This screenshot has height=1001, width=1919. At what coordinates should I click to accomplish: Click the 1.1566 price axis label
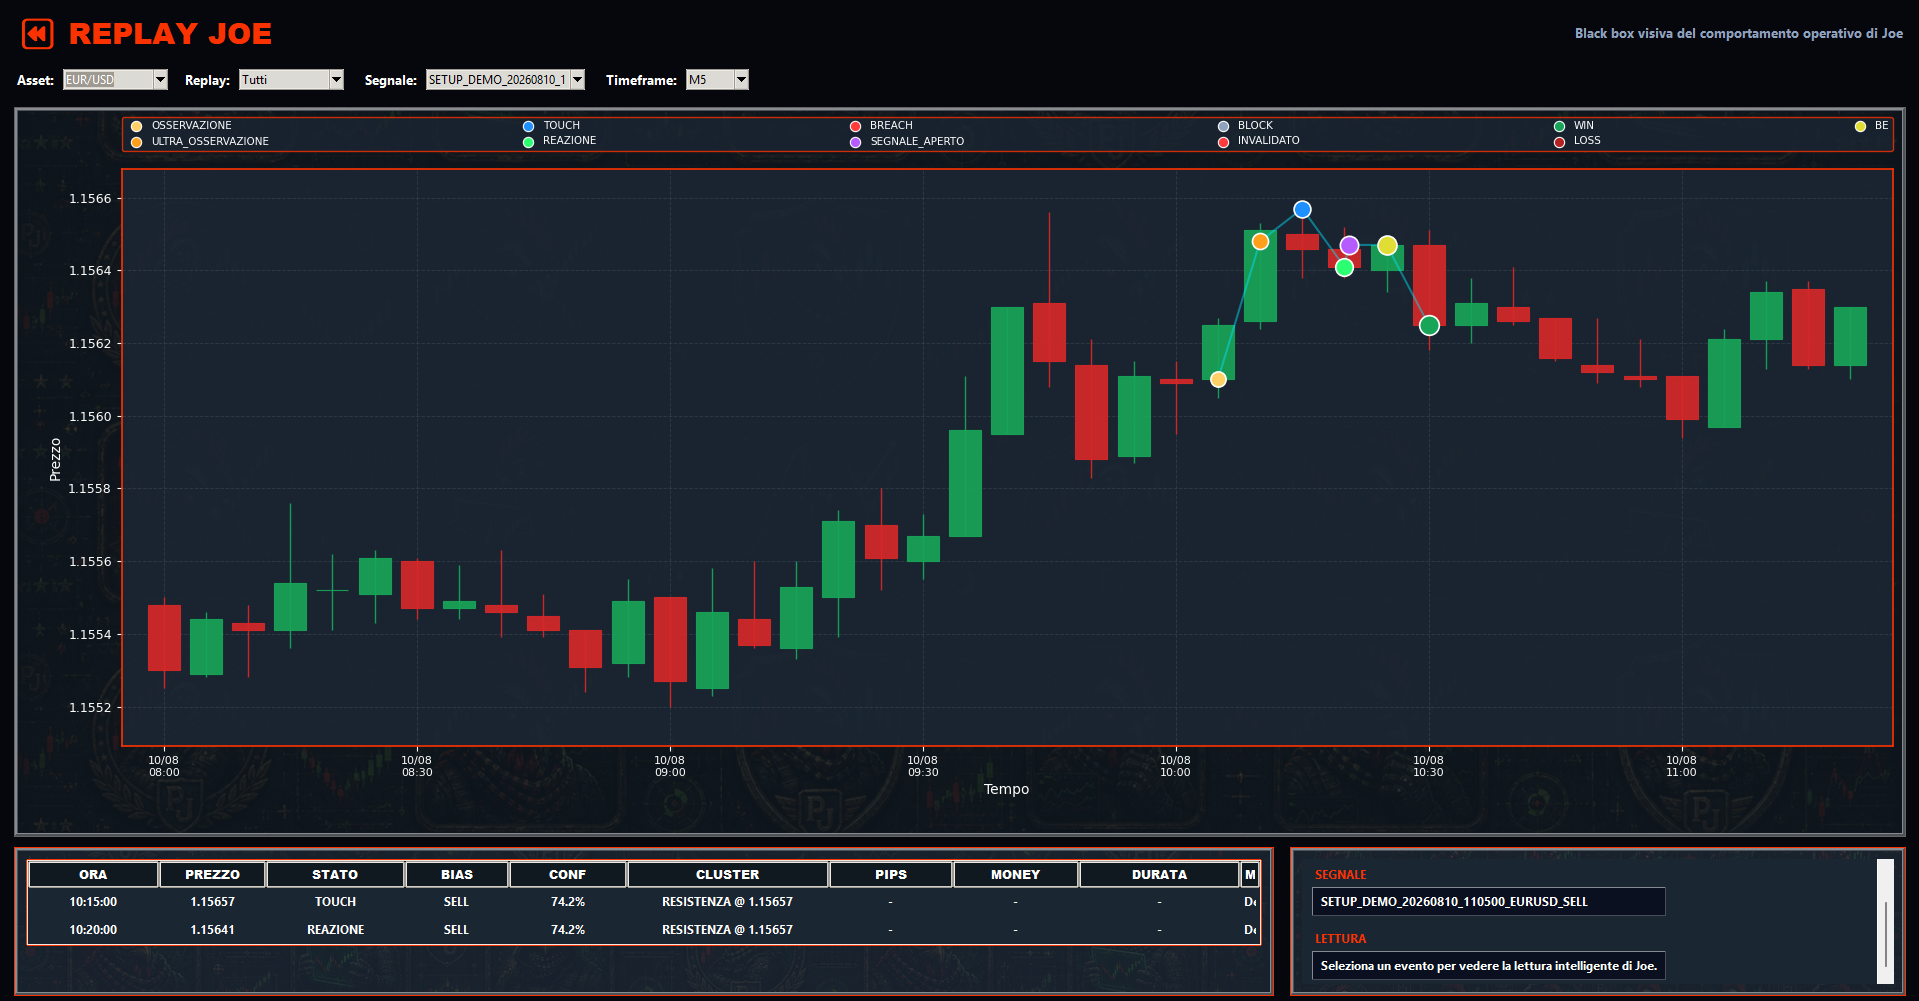tap(90, 199)
